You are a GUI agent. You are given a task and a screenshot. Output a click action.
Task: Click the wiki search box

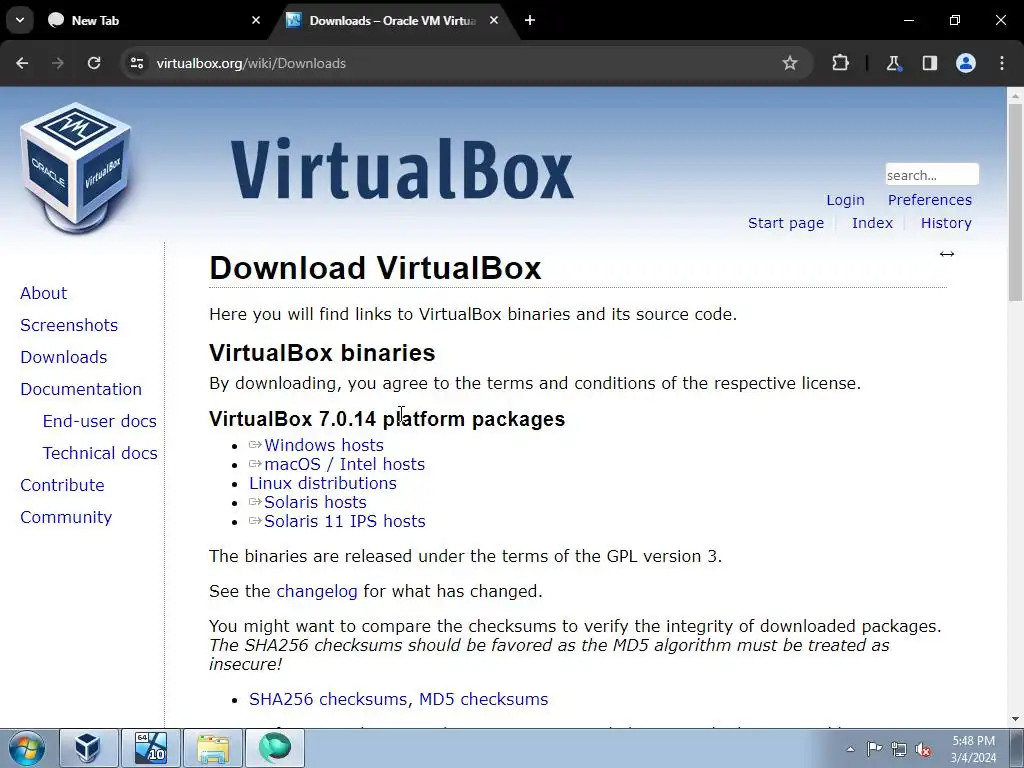click(932, 174)
